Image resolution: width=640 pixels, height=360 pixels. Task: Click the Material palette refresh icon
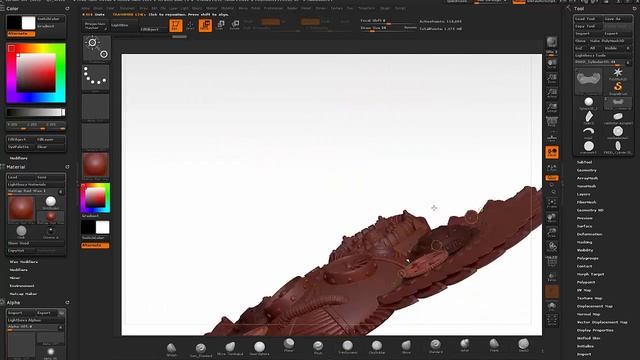coord(67,167)
